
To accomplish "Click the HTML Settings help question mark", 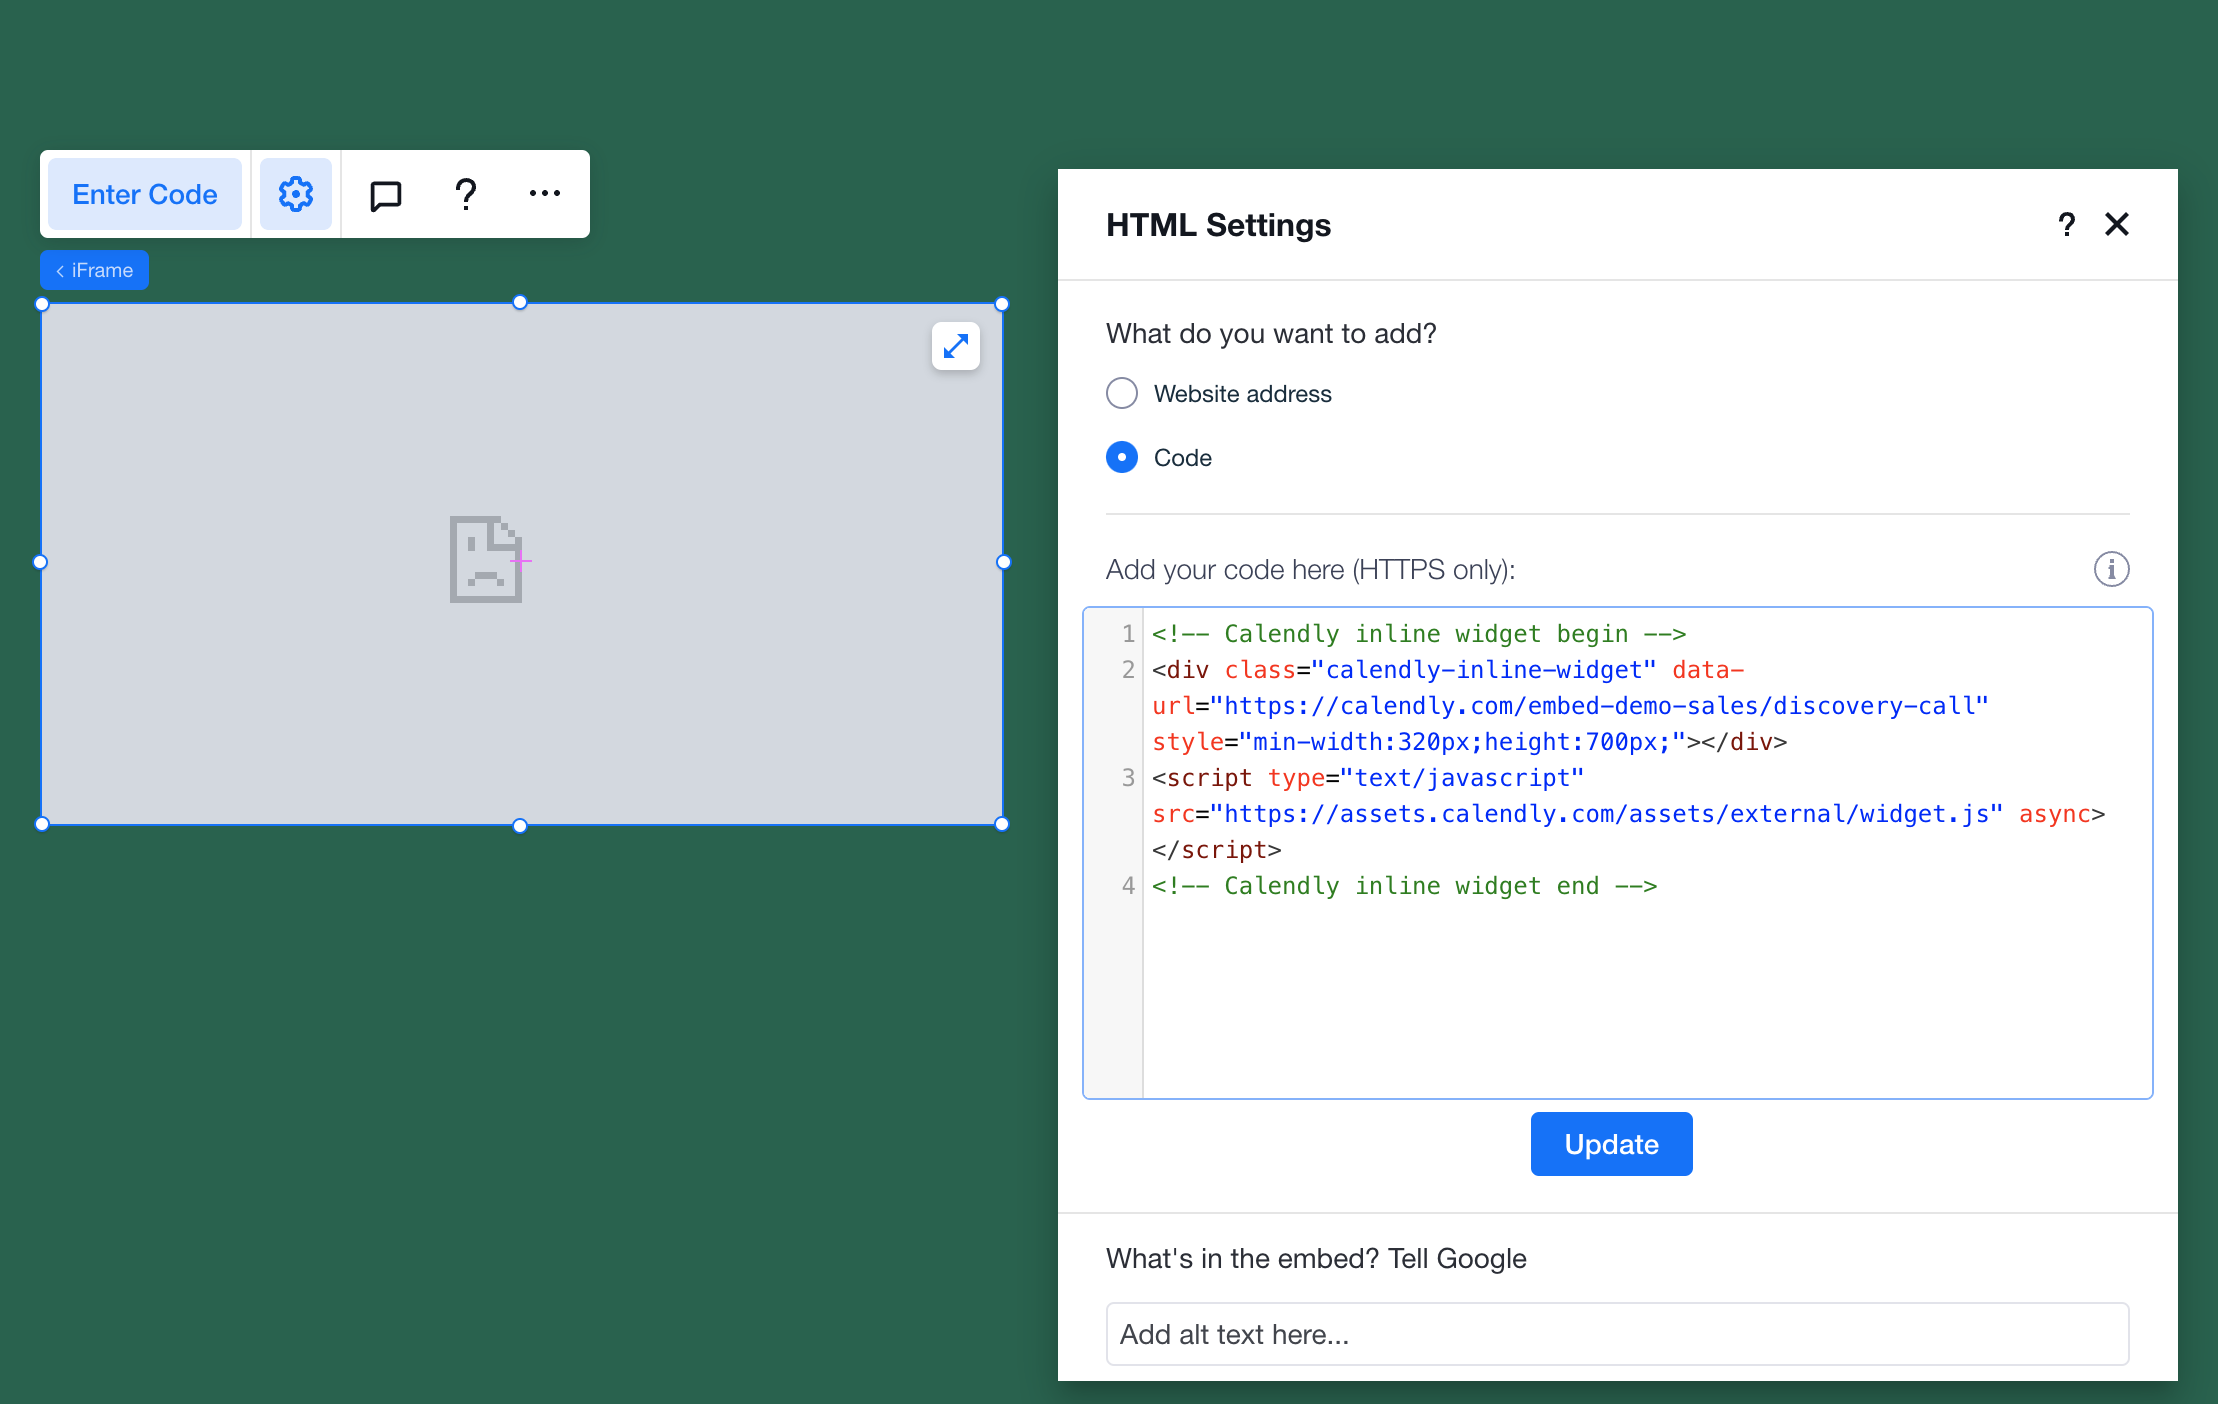I will pos(2066,224).
